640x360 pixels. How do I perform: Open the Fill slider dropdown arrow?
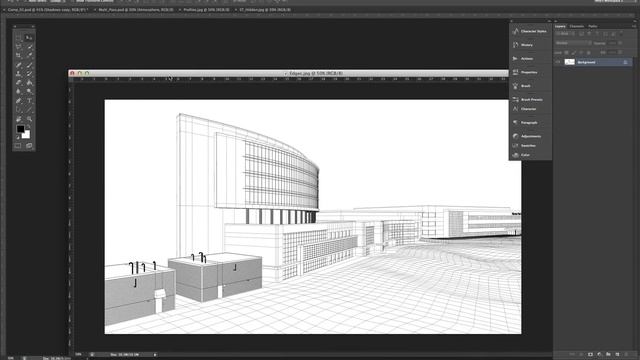click(620, 53)
